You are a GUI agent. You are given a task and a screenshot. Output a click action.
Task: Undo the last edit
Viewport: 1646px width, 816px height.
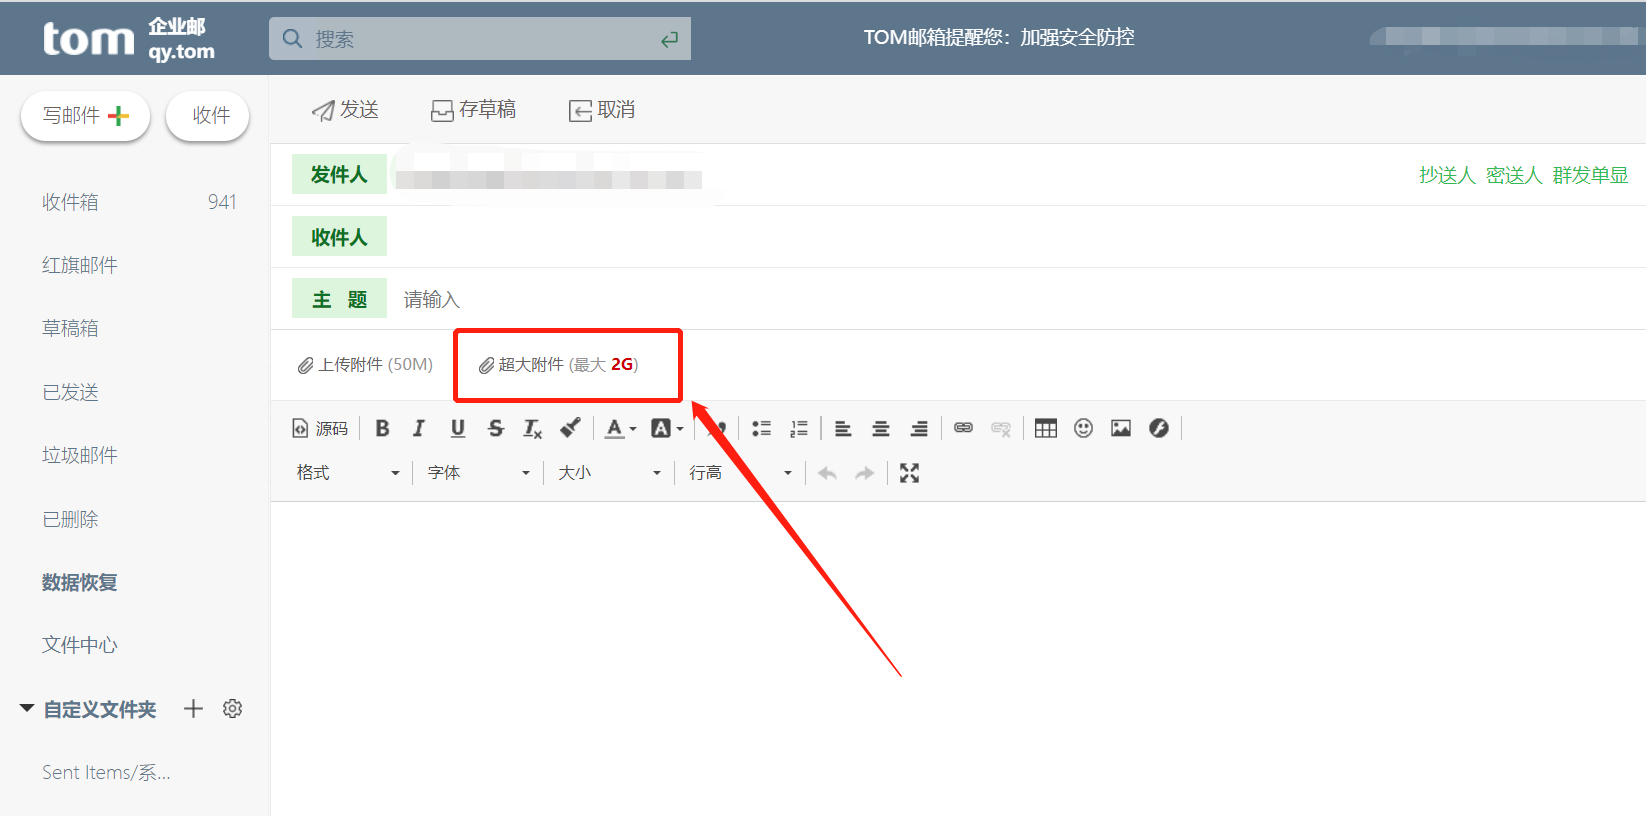point(827,473)
